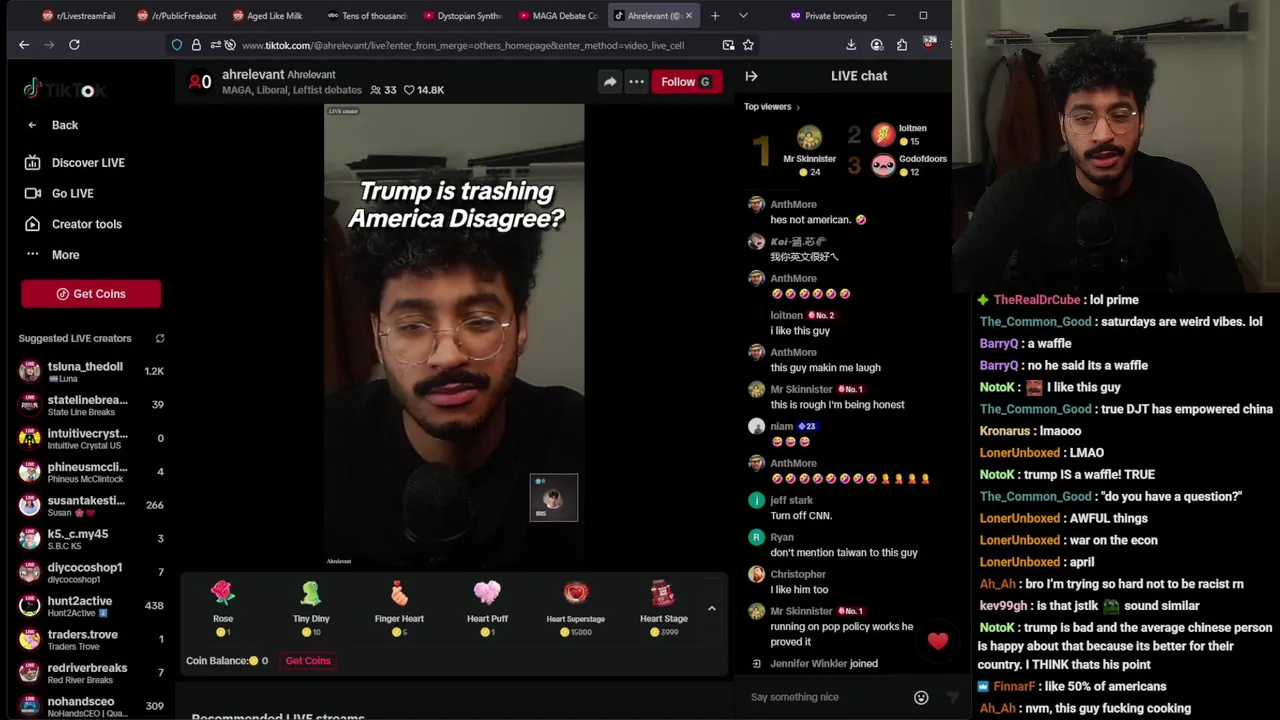
Task: Expand the list all tabs chevron
Action: tap(743, 16)
